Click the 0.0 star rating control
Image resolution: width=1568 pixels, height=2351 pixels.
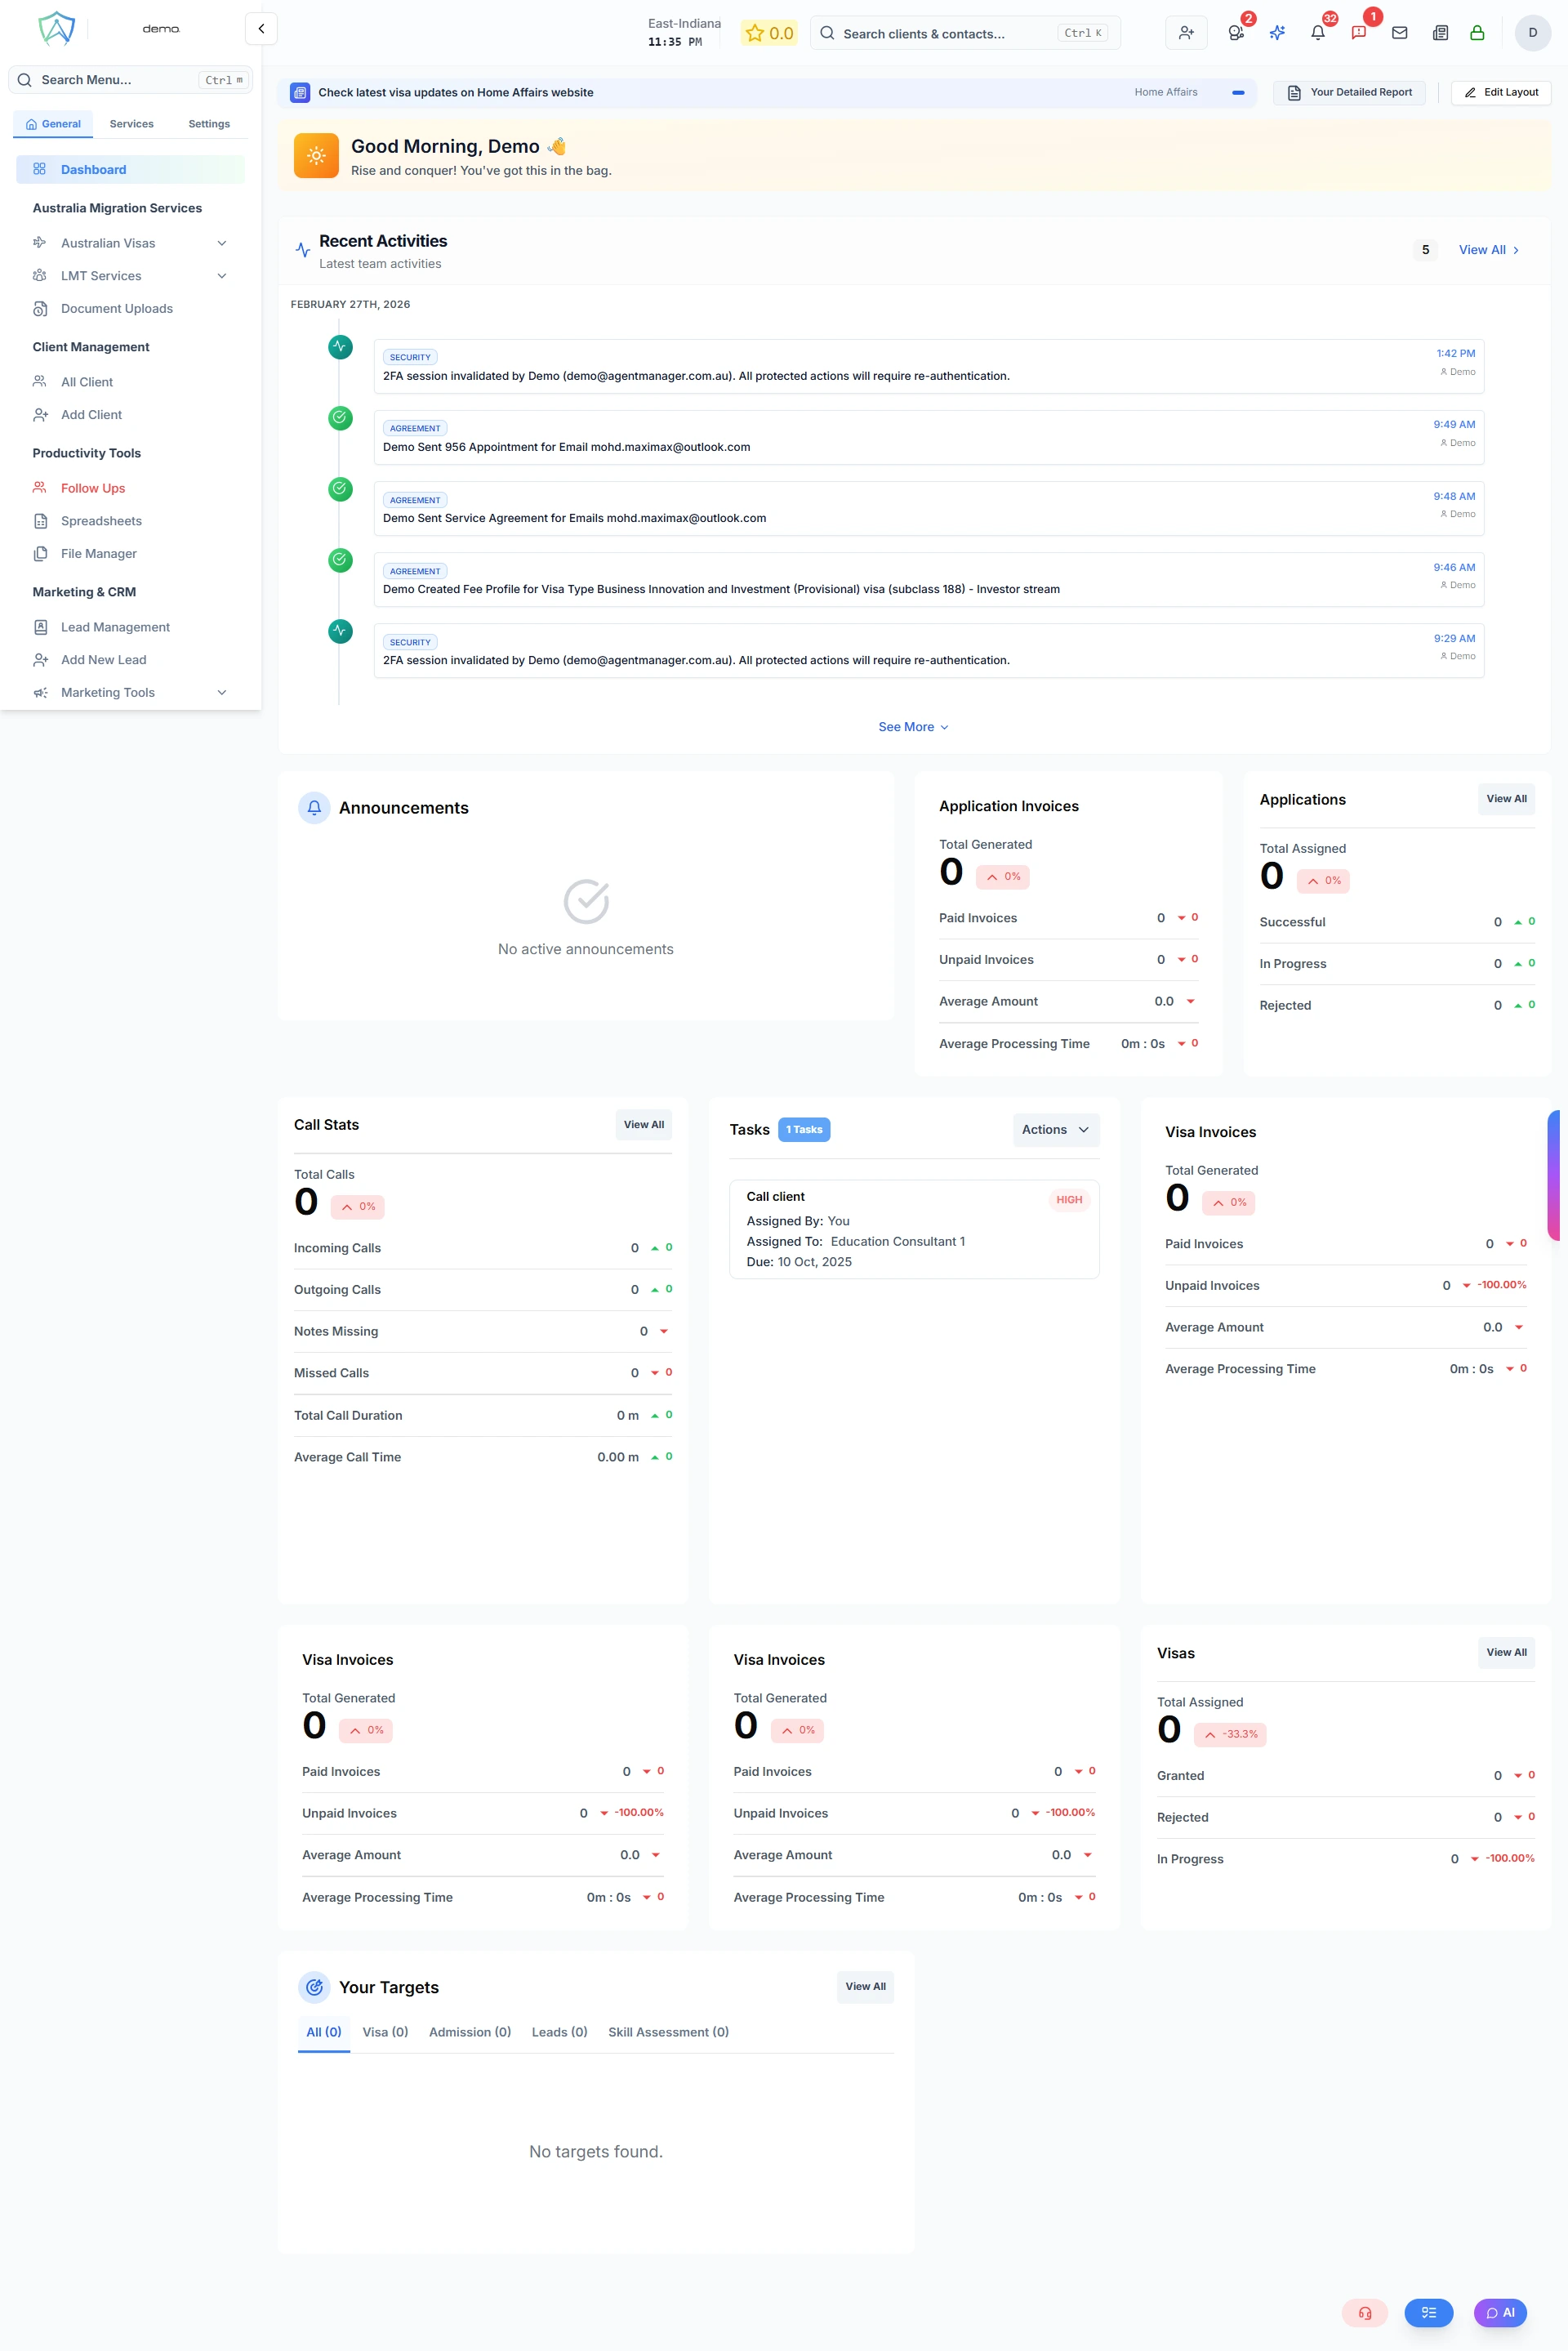pyautogui.click(x=770, y=33)
